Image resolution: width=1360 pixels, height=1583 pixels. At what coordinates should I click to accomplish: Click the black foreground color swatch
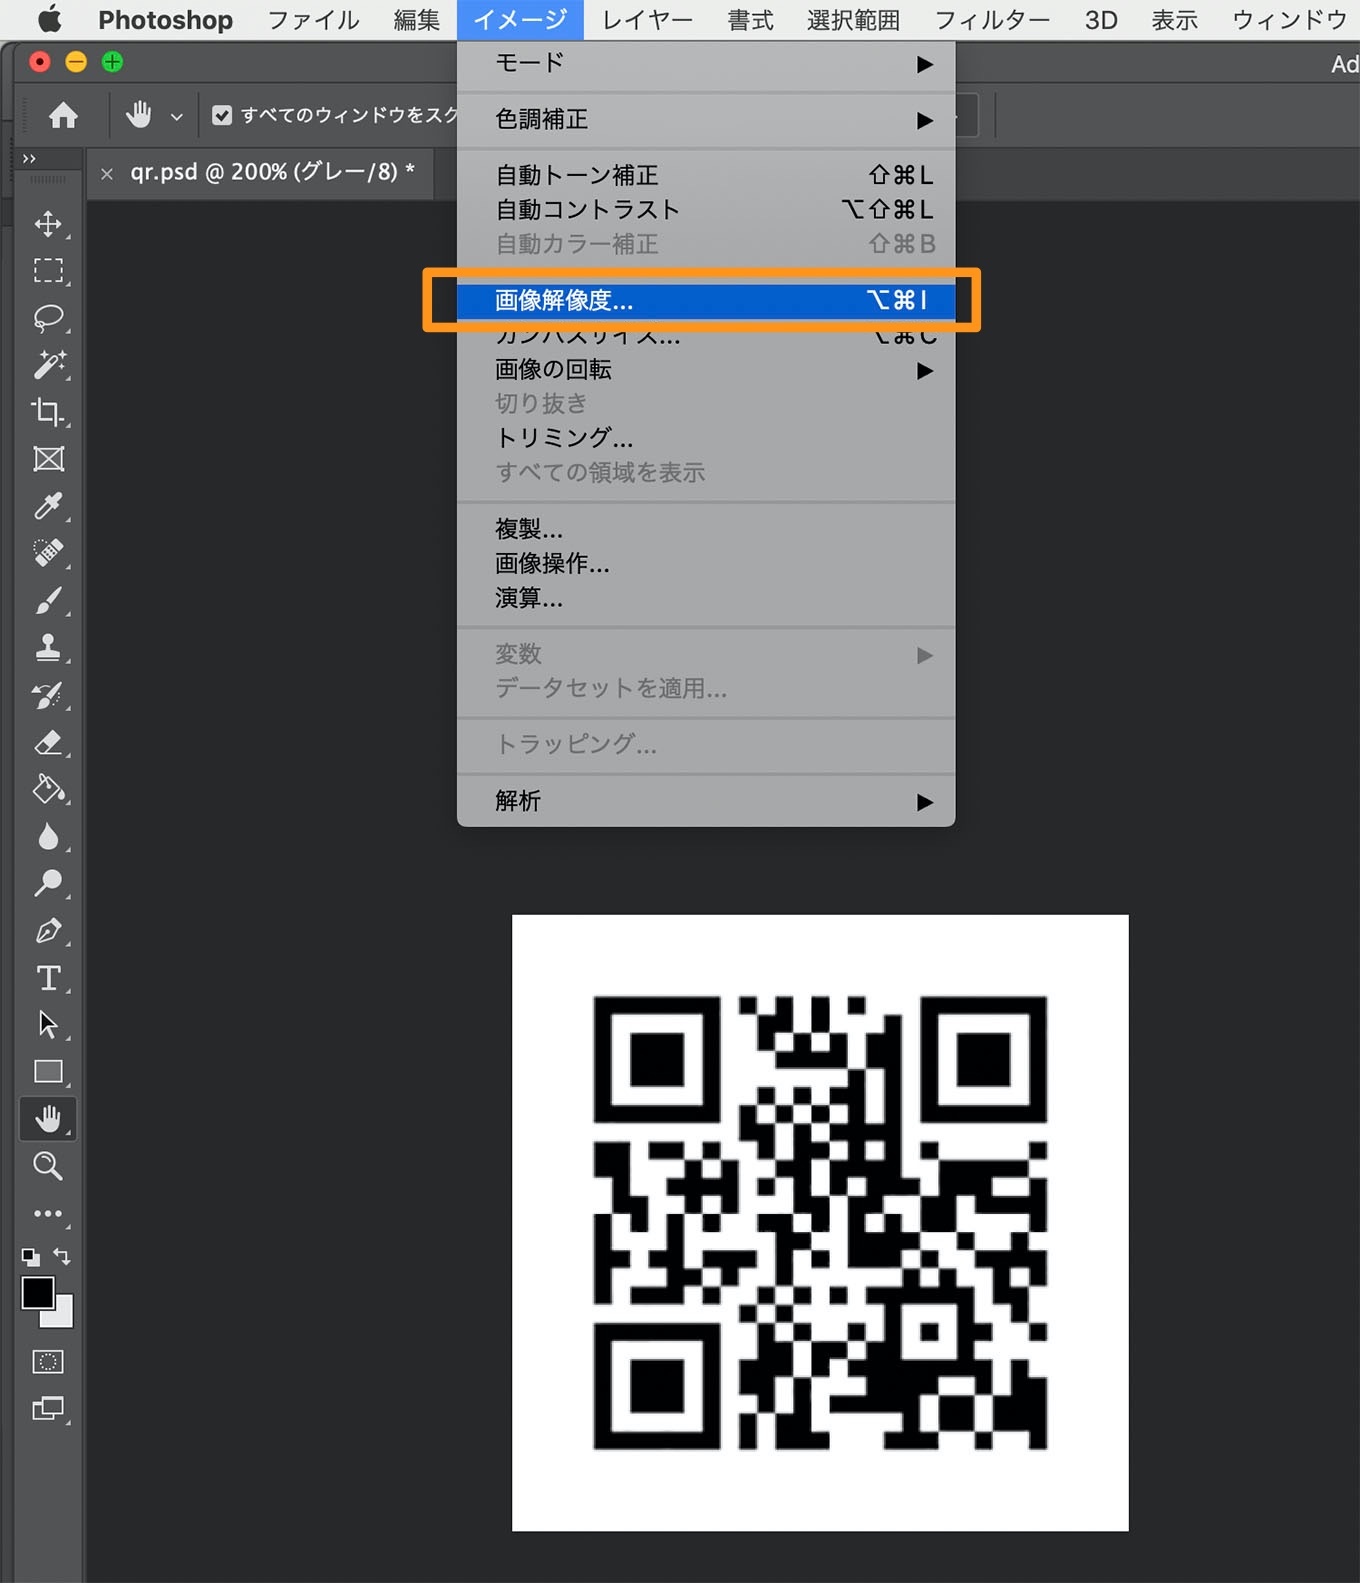tap(37, 1292)
